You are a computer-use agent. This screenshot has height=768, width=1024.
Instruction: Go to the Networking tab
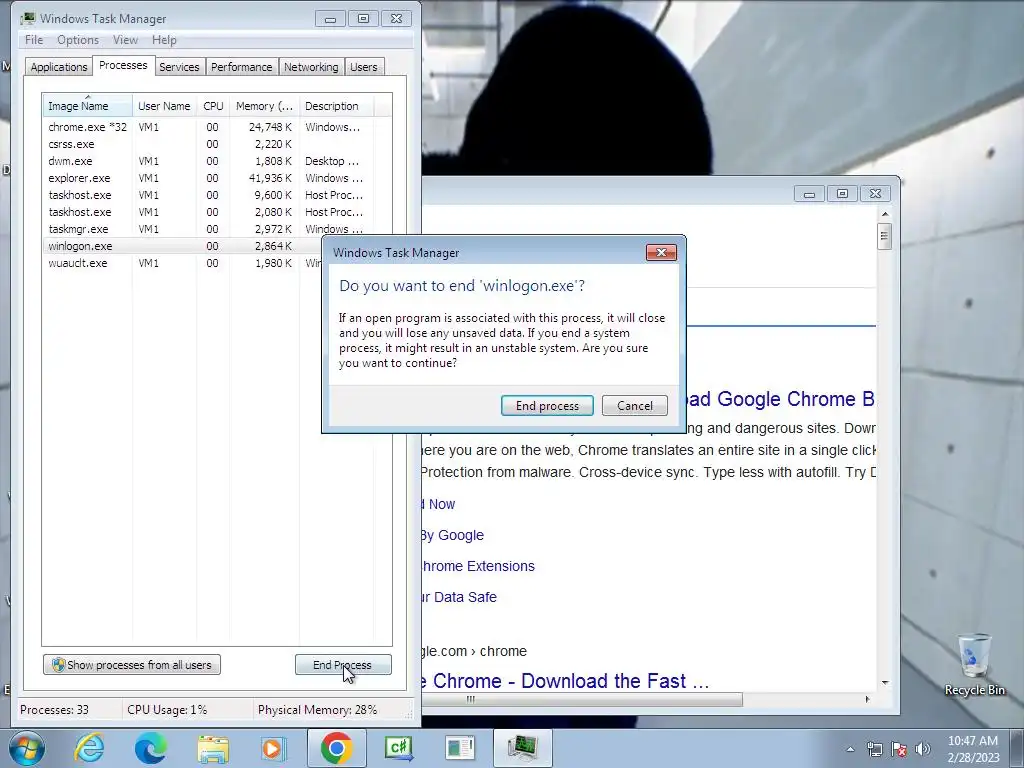click(x=312, y=67)
